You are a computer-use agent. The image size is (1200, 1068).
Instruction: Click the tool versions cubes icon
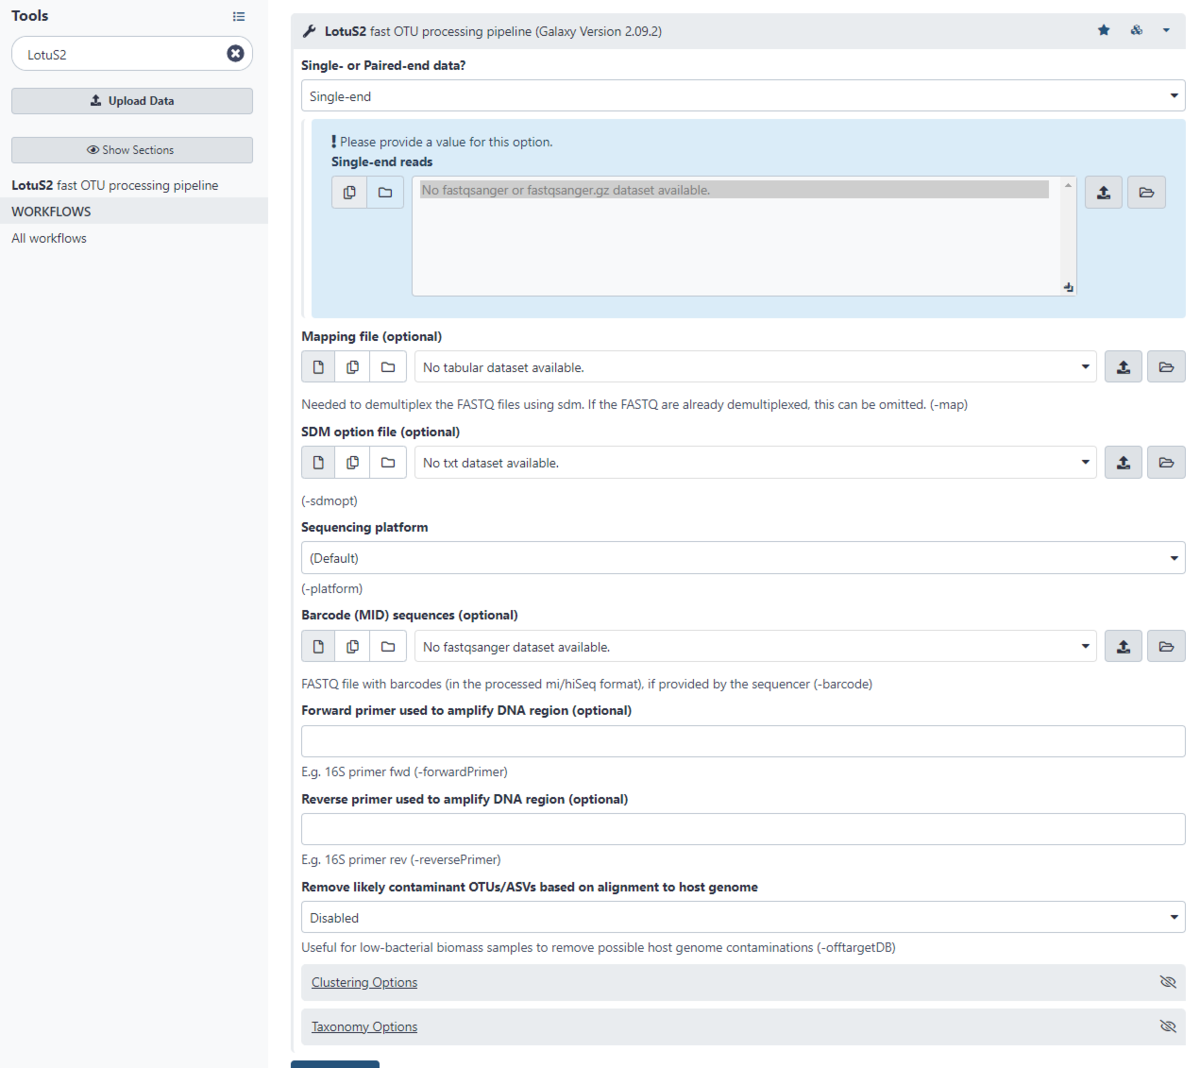click(x=1137, y=30)
